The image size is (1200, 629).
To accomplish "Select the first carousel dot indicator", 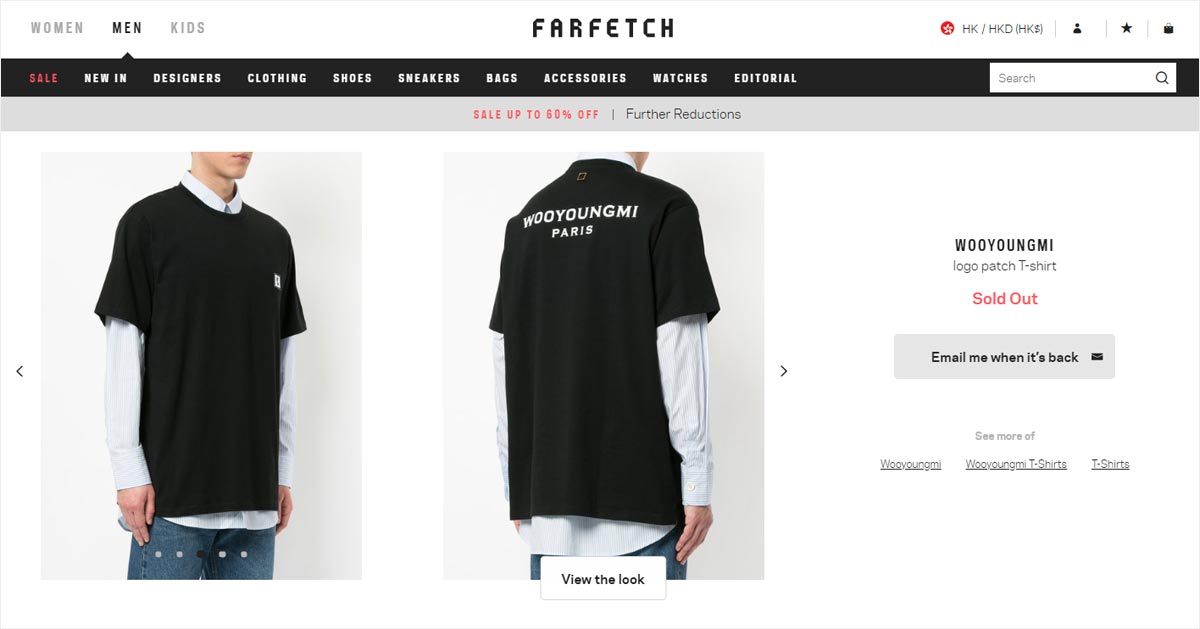I will point(158,553).
